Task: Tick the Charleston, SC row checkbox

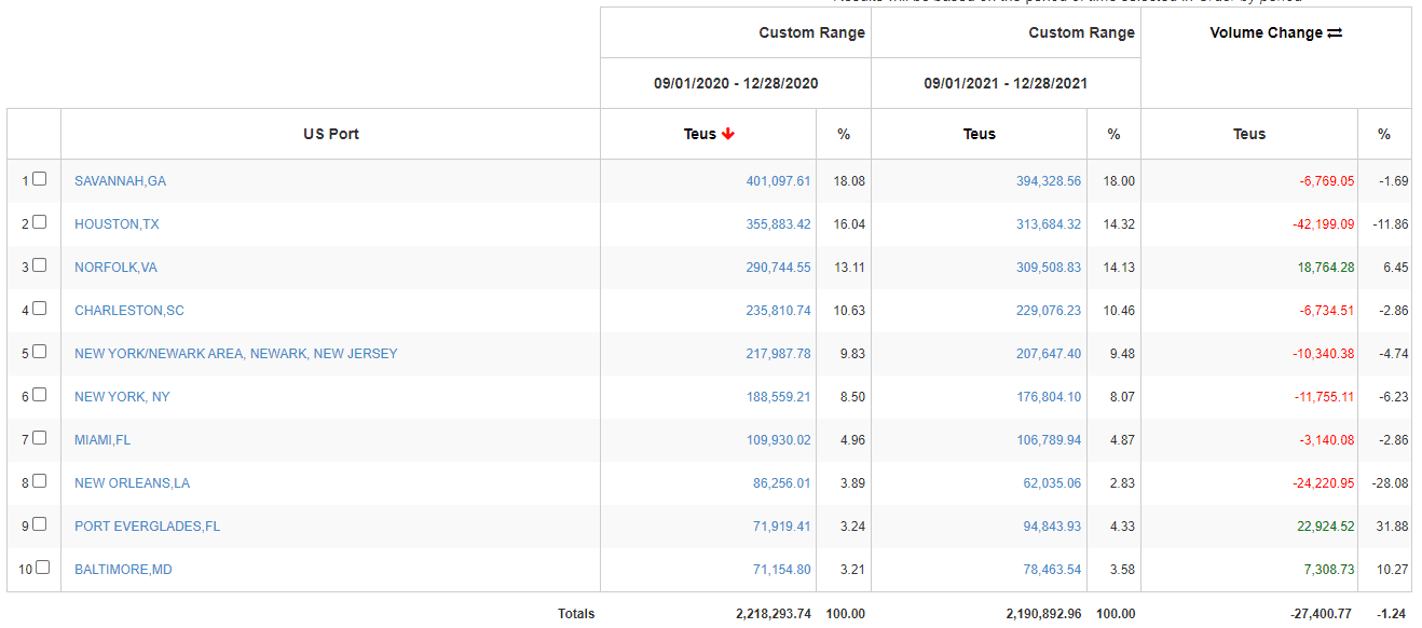Action: coord(39,309)
